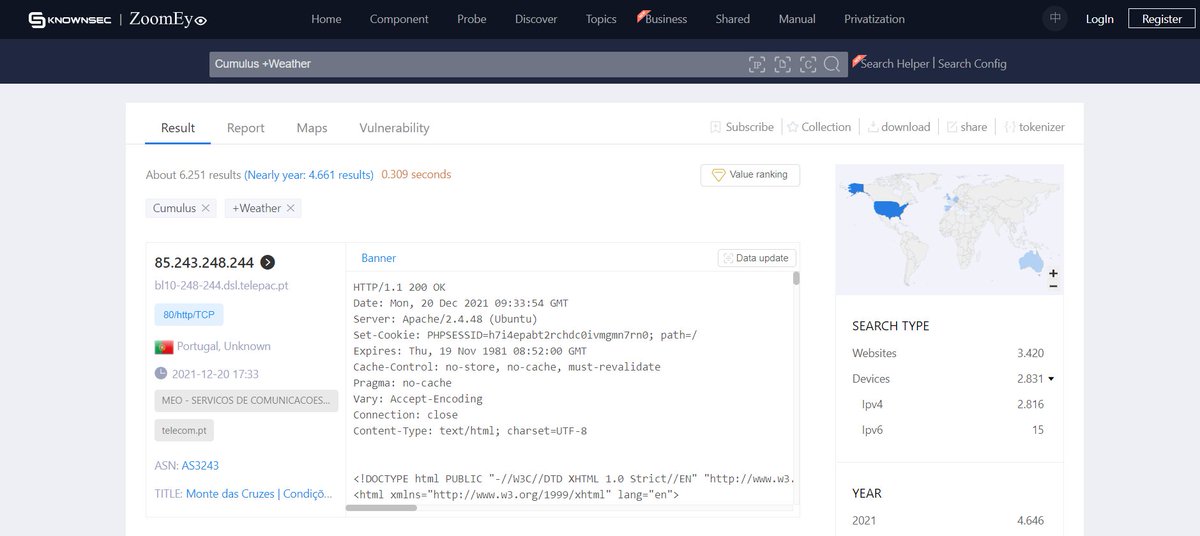Filter by Websites search type

874,353
